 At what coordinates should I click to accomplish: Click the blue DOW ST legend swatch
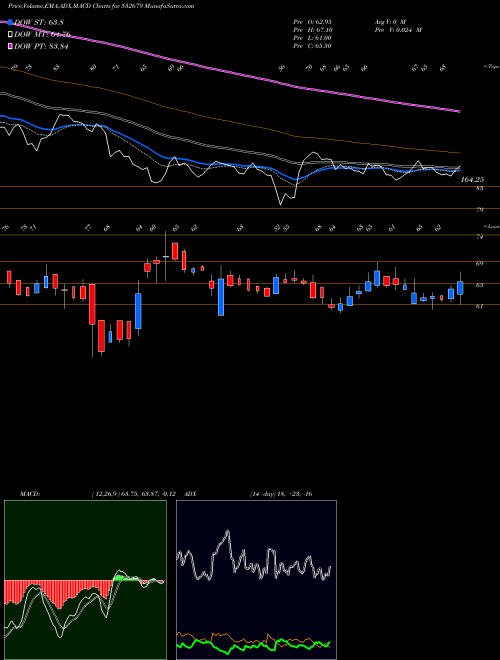11,22
